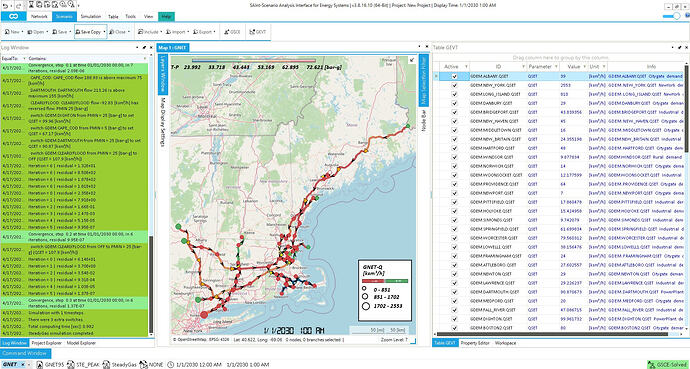
Task: Open the Import dropdown arrow
Action: (188, 32)
